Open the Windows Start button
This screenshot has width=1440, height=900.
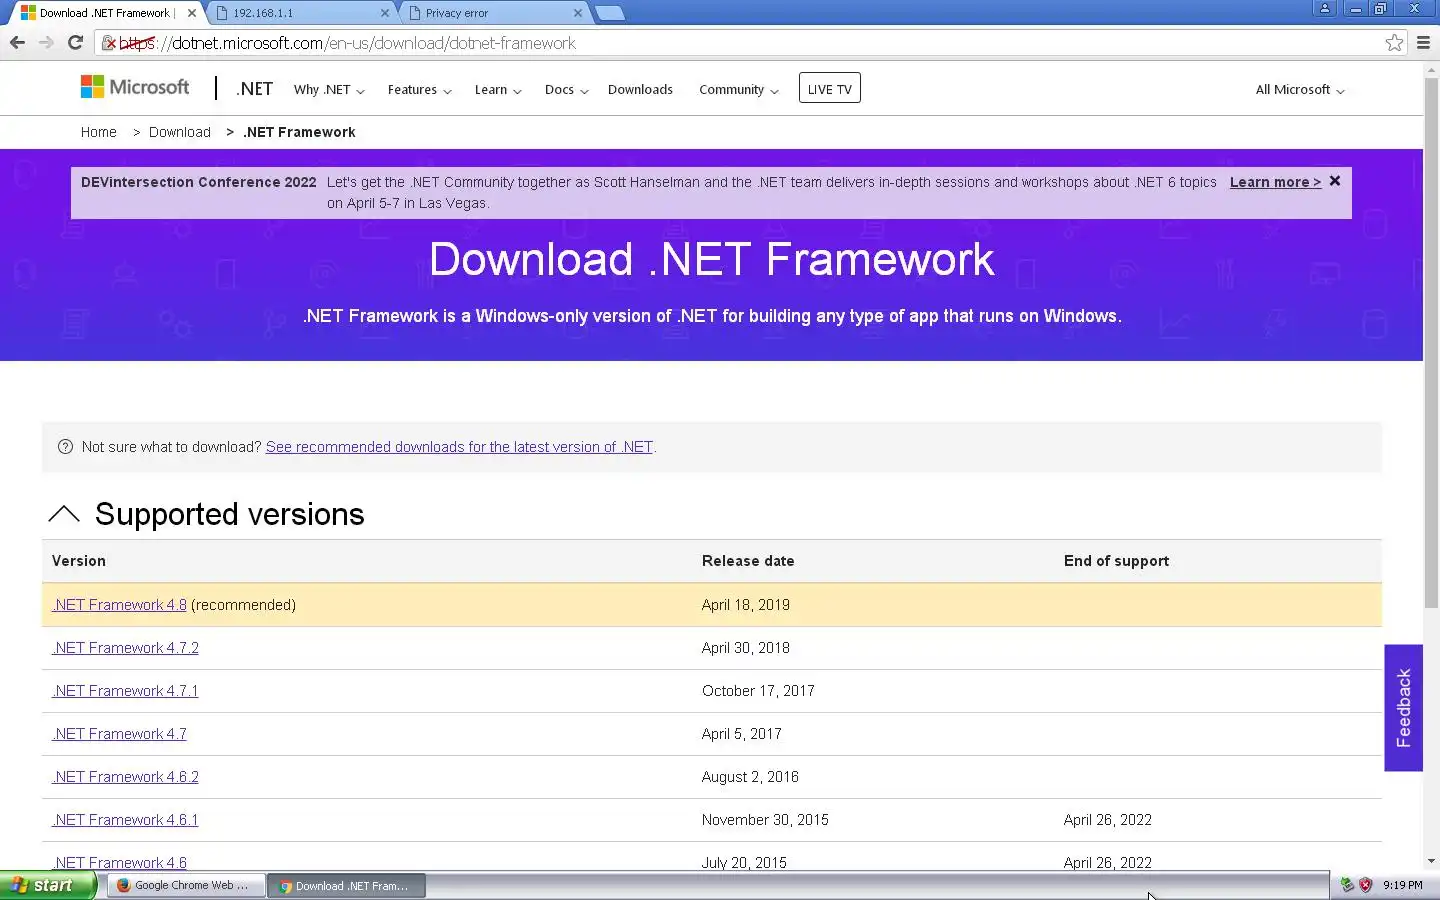pos(48,885)
